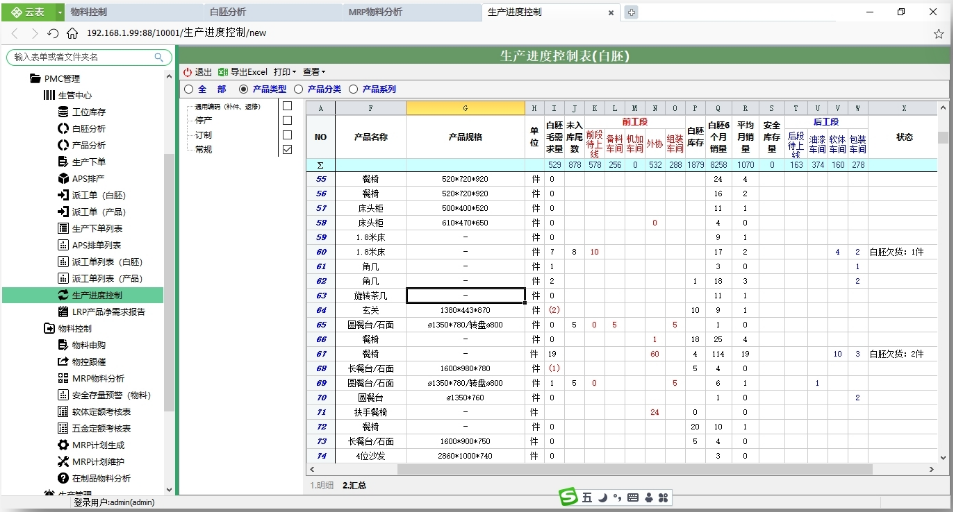
Task: Bookmark page with the star icon
Action: [938, 33]
